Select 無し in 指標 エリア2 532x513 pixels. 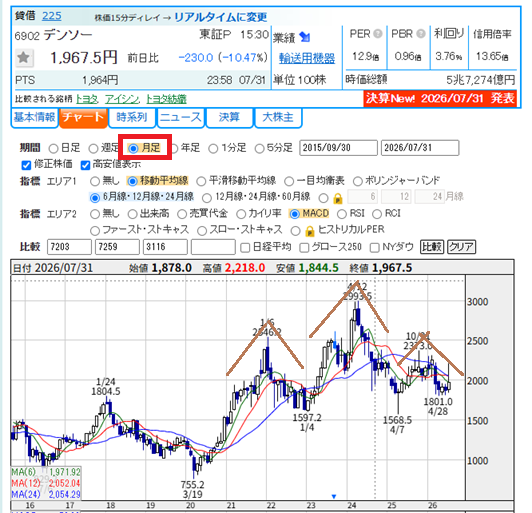(x=95, y=214)
